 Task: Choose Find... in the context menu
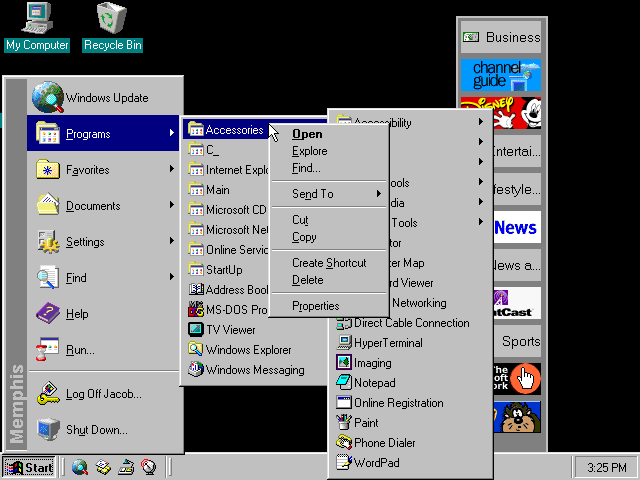click(x=329, y=168)
